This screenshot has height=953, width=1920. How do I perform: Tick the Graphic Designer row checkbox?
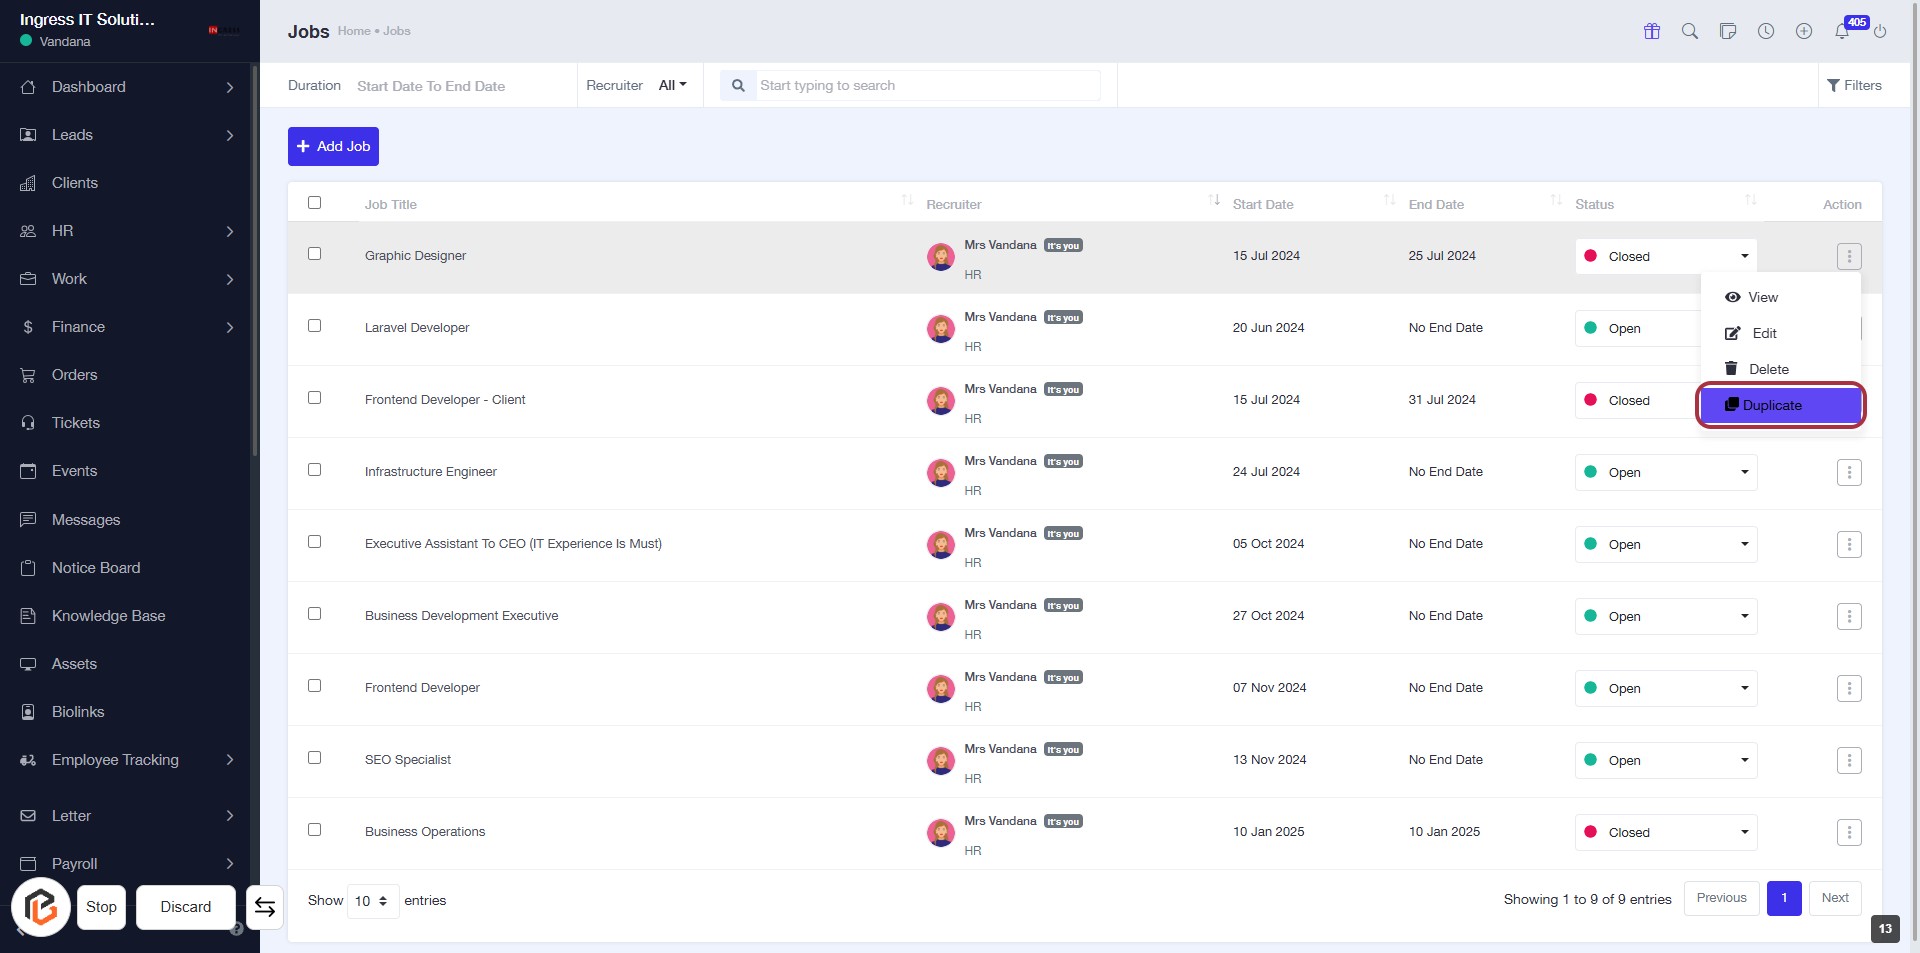(314, 254)
